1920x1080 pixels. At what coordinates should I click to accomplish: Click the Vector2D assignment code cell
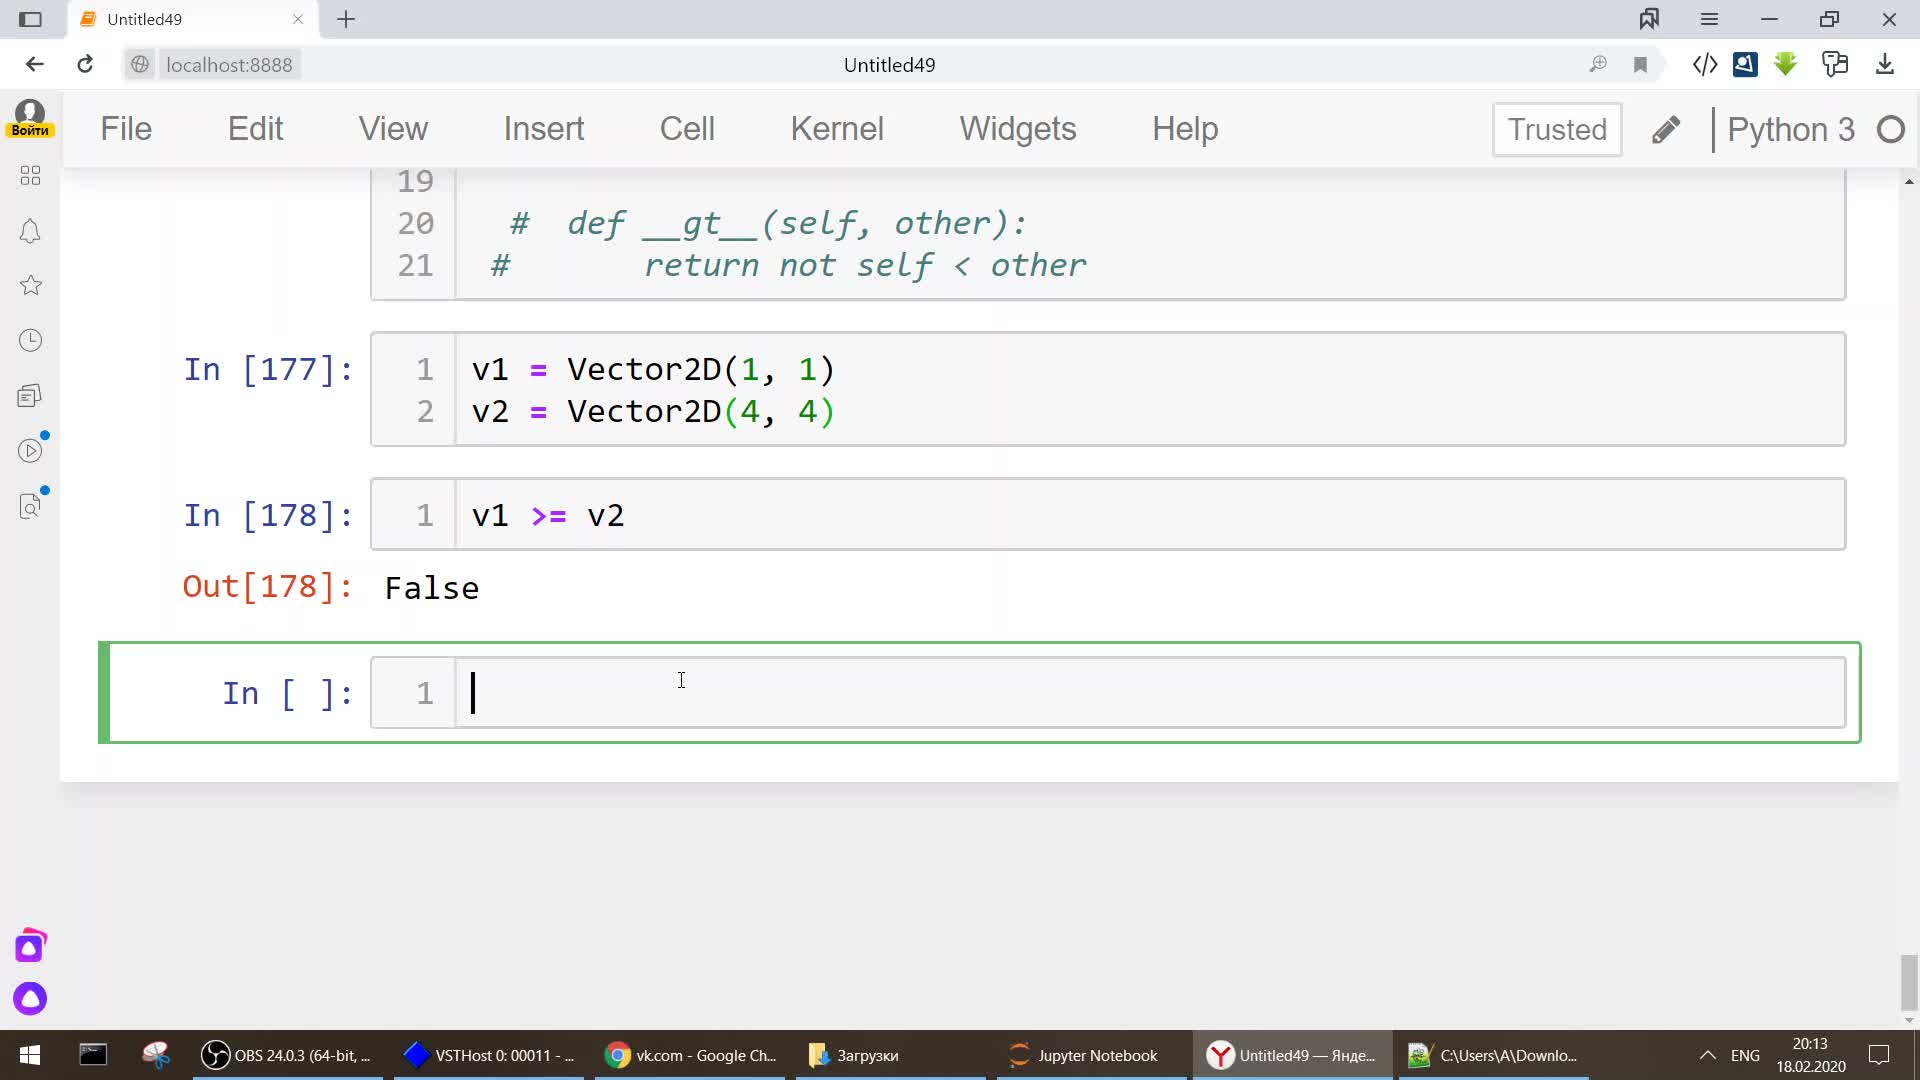pos(1150,390)
